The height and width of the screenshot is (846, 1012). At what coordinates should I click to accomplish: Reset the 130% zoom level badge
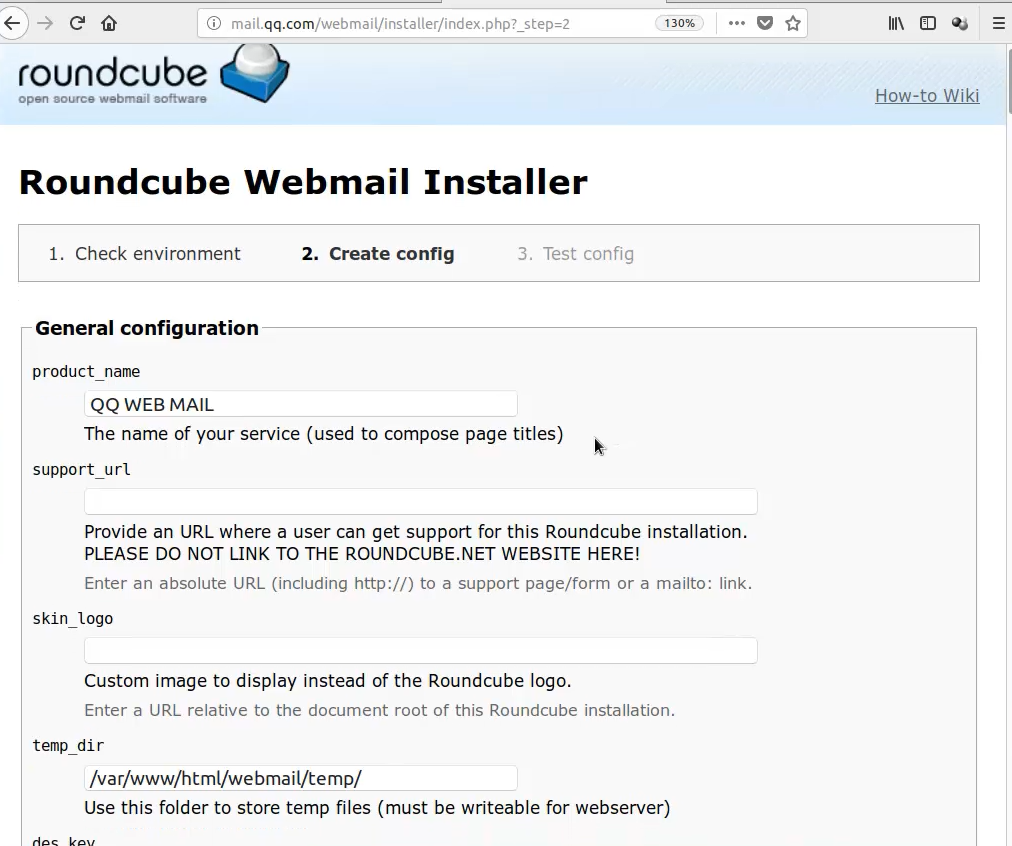(x=680, y=23)
